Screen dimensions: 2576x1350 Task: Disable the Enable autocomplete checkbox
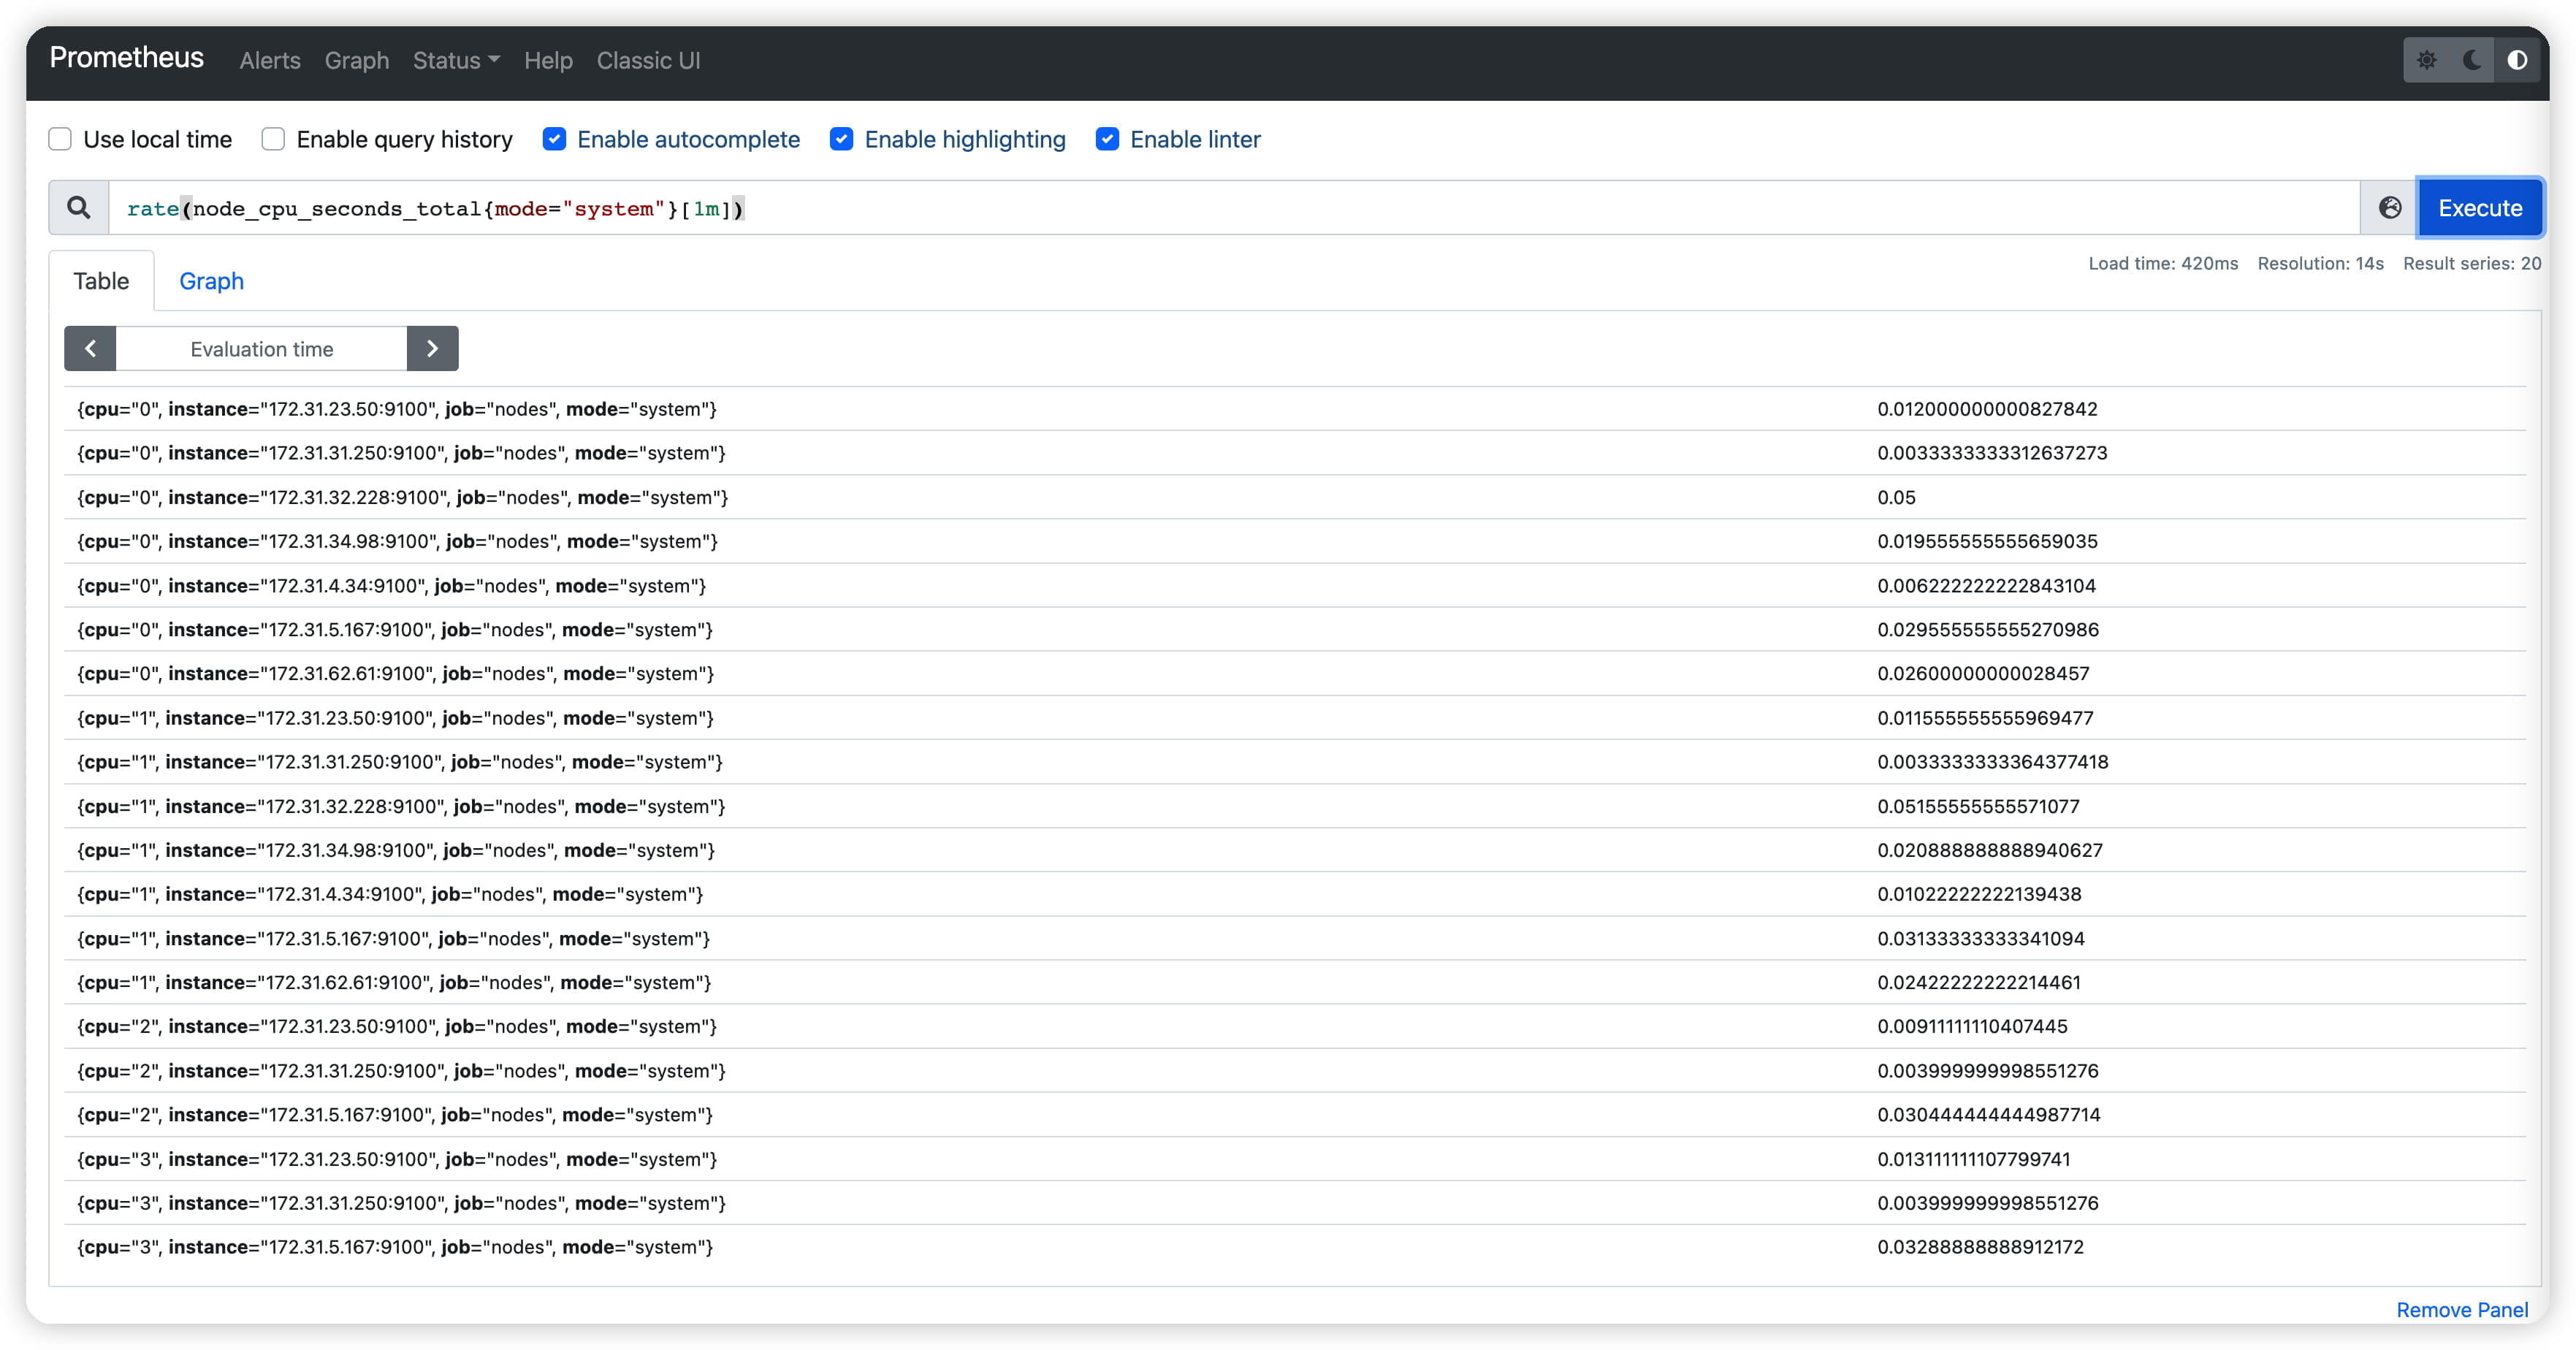tap(554, 139)
